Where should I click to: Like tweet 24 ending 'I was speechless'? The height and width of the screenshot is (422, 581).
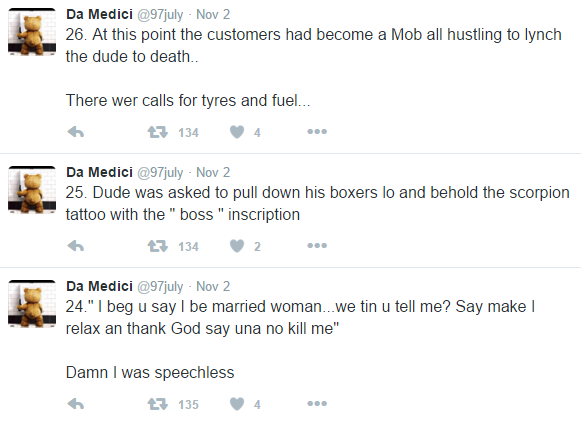pos(237,404)
